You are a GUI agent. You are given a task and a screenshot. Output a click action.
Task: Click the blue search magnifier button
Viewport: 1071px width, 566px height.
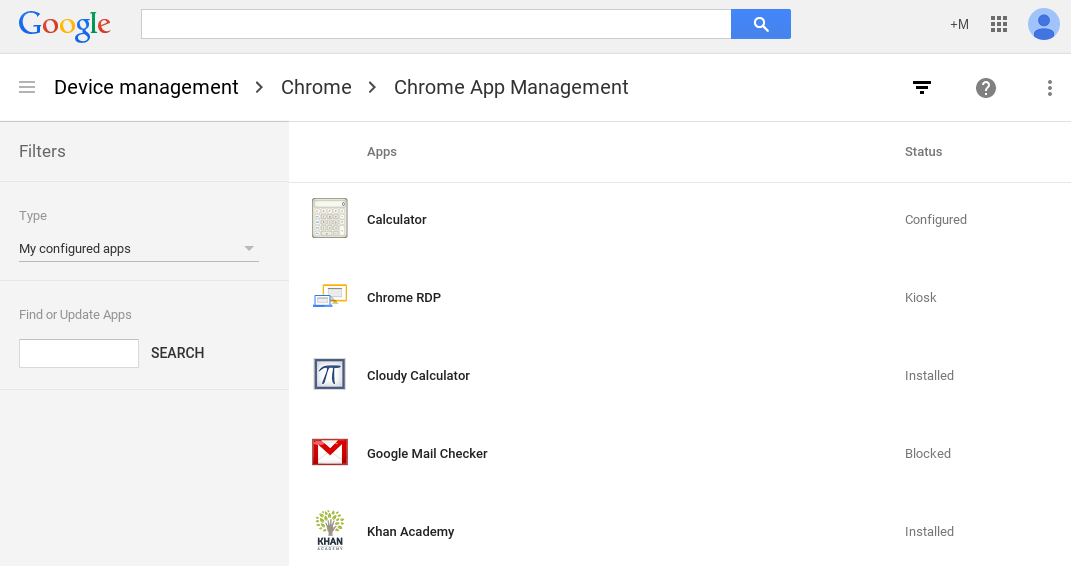point(761,24)
